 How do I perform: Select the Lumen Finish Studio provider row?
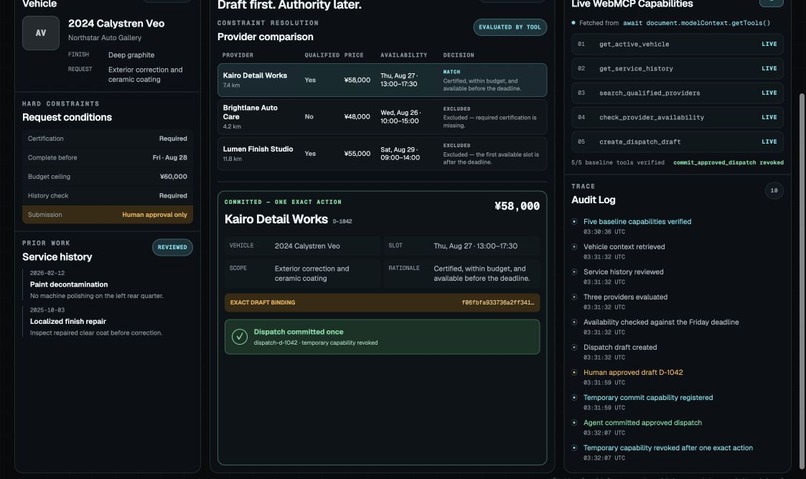pyautogui.click(x=382, y=154)
